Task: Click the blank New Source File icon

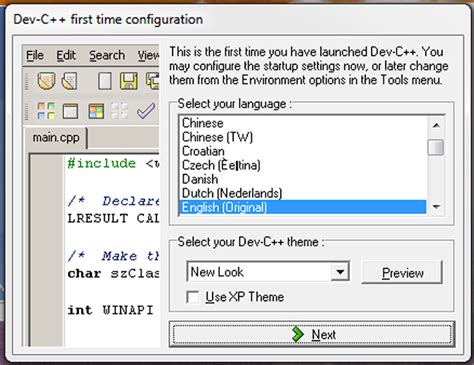Action: pos(105,81)
